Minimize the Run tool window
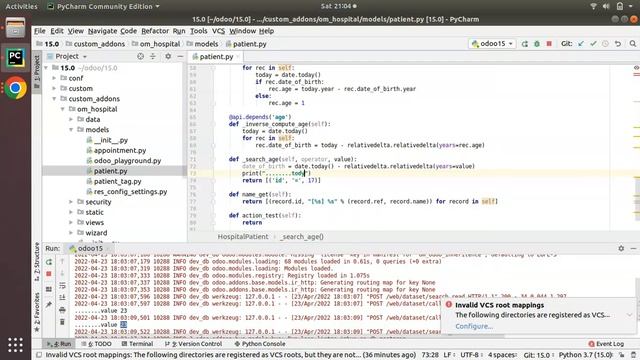640x360 pixels. point(633,248)
